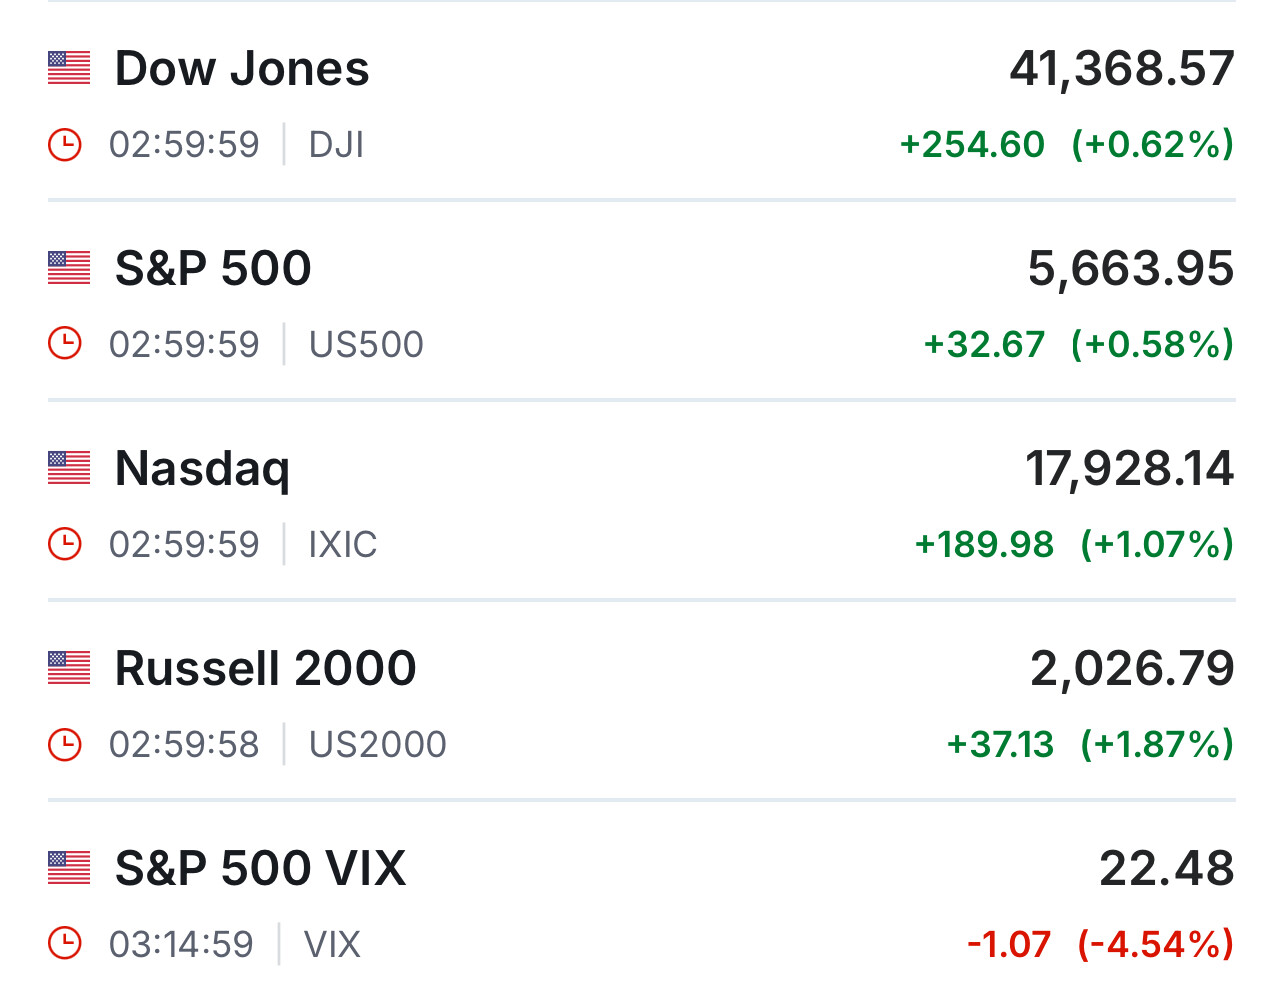Screen dimensions: 1284x987
Task: Click the clock icon in Russell 2000 row
Action: click(x=65, y=744)
